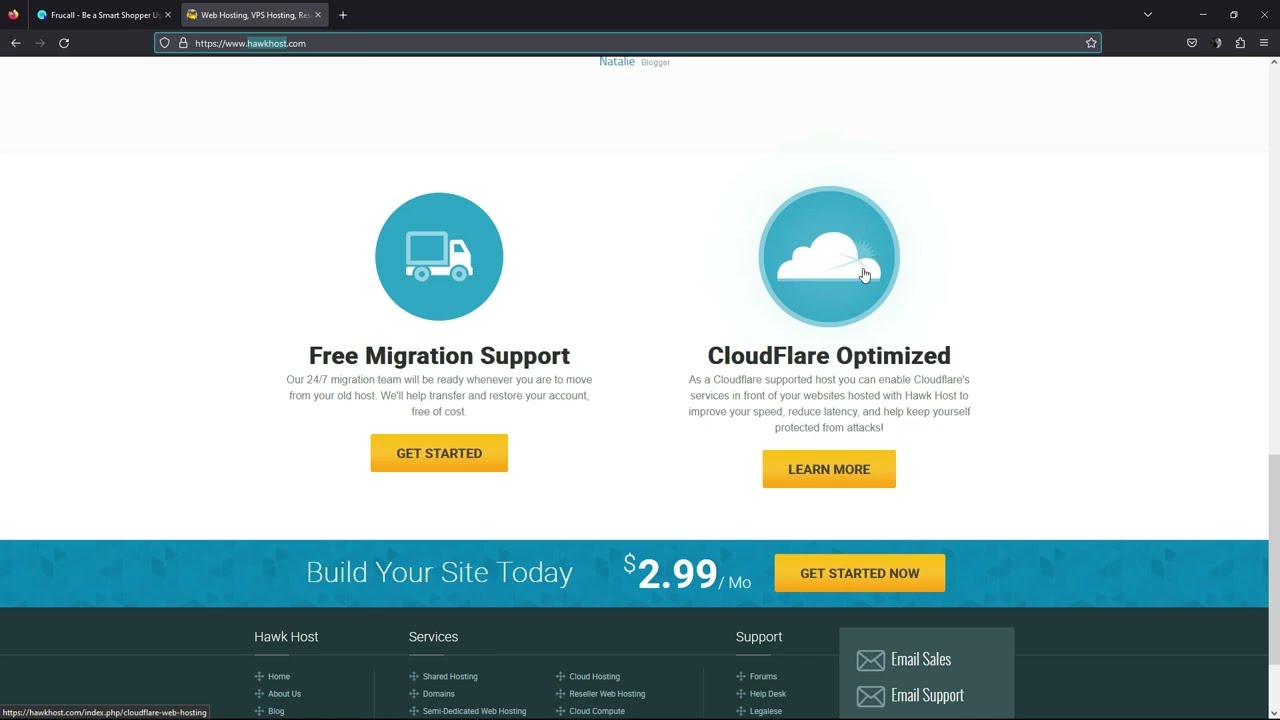
Task: Click the LEARN MORE button
Action: pos(829,469)
